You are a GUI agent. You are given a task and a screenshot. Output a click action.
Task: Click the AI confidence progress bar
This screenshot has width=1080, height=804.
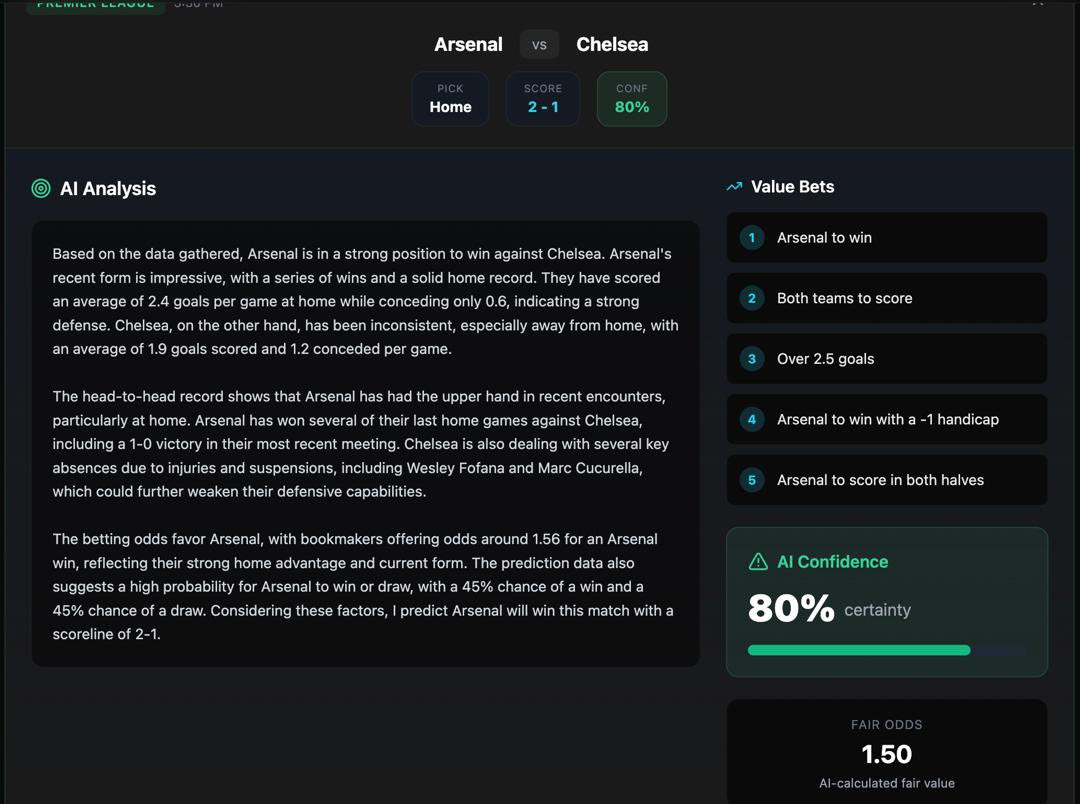point(886,650)
